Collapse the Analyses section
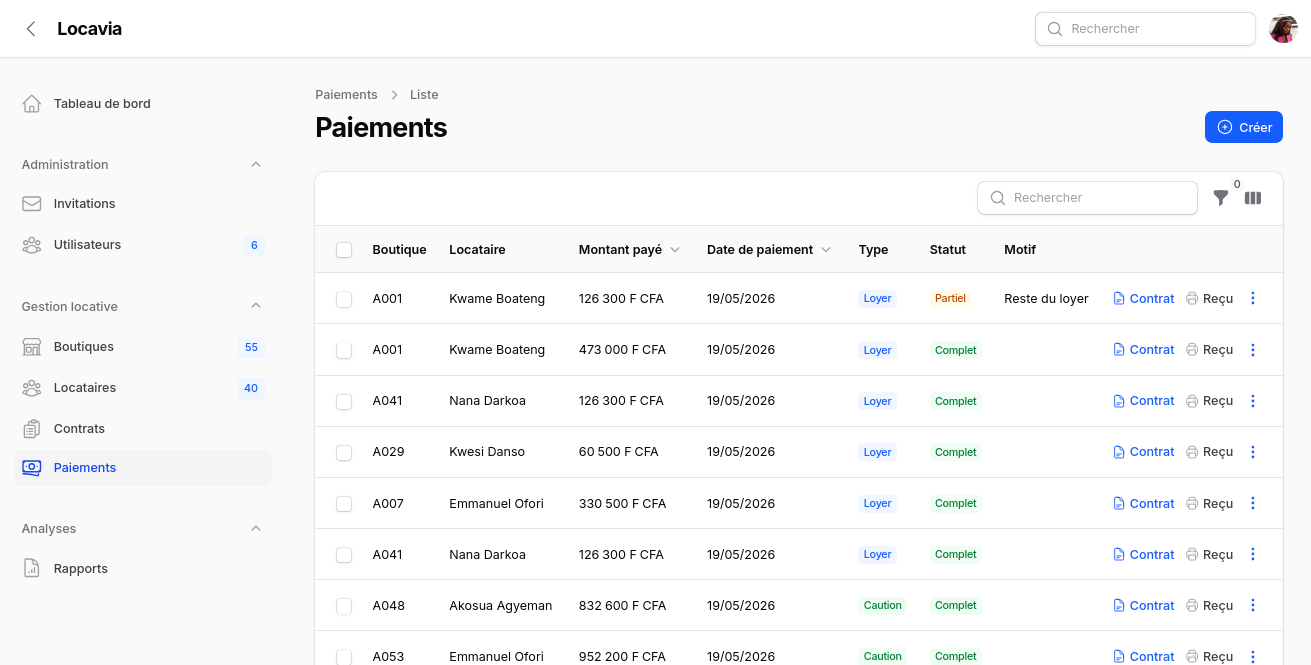Image resolution: width=1311 pixels, height=665 pixels. pos(256,528)
